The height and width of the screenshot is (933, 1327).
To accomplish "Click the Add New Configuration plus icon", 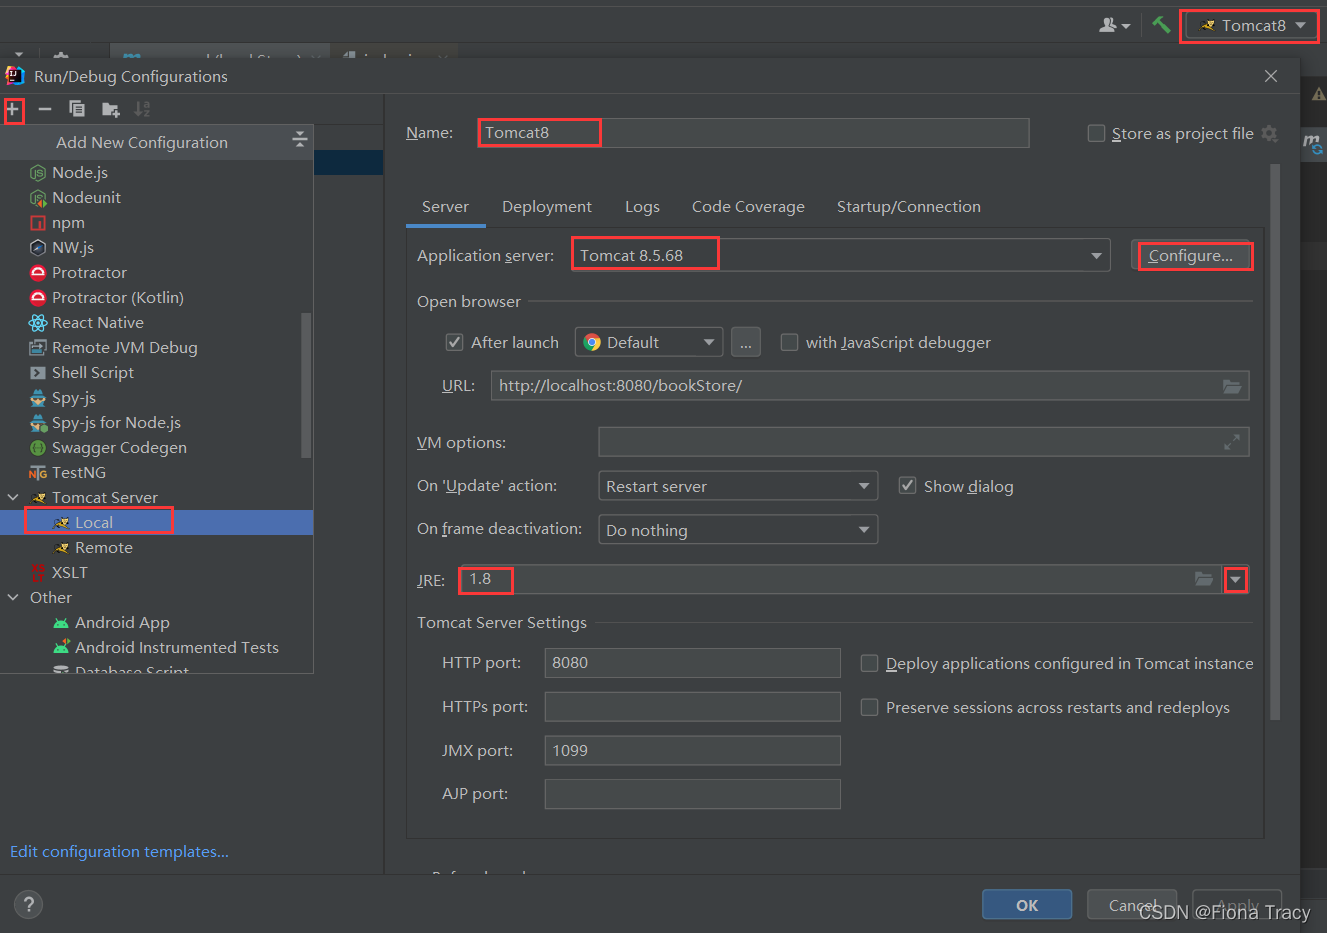I will 13,109.
